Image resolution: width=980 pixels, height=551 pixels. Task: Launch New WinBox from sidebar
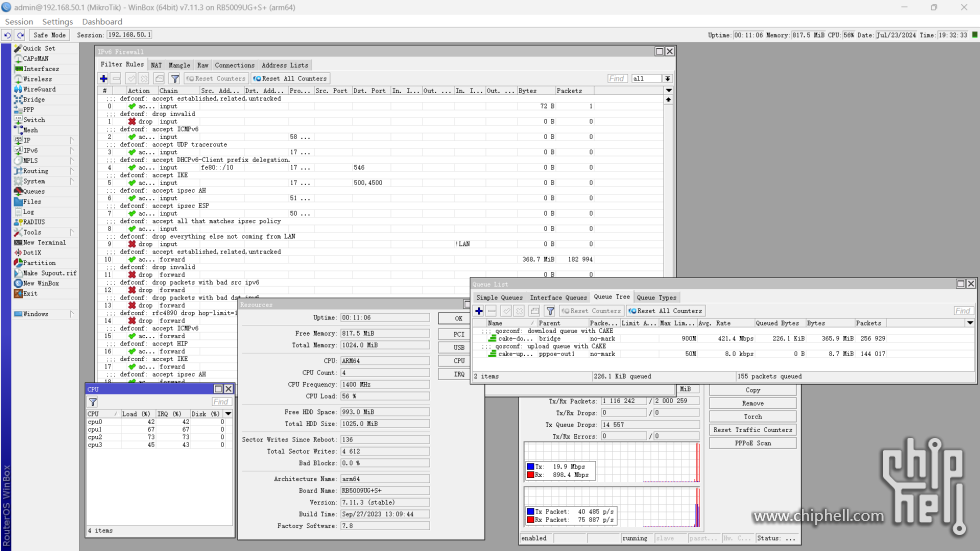[41, 283]
